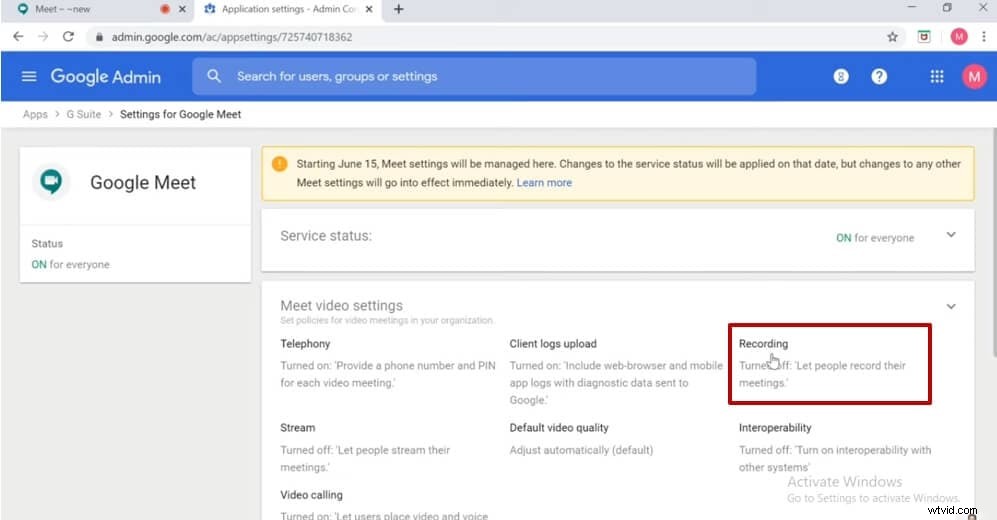Select the Application settings Admin Console tab
Image resolution: width=997 pixels, height=520 pixels.
[289, 9]
